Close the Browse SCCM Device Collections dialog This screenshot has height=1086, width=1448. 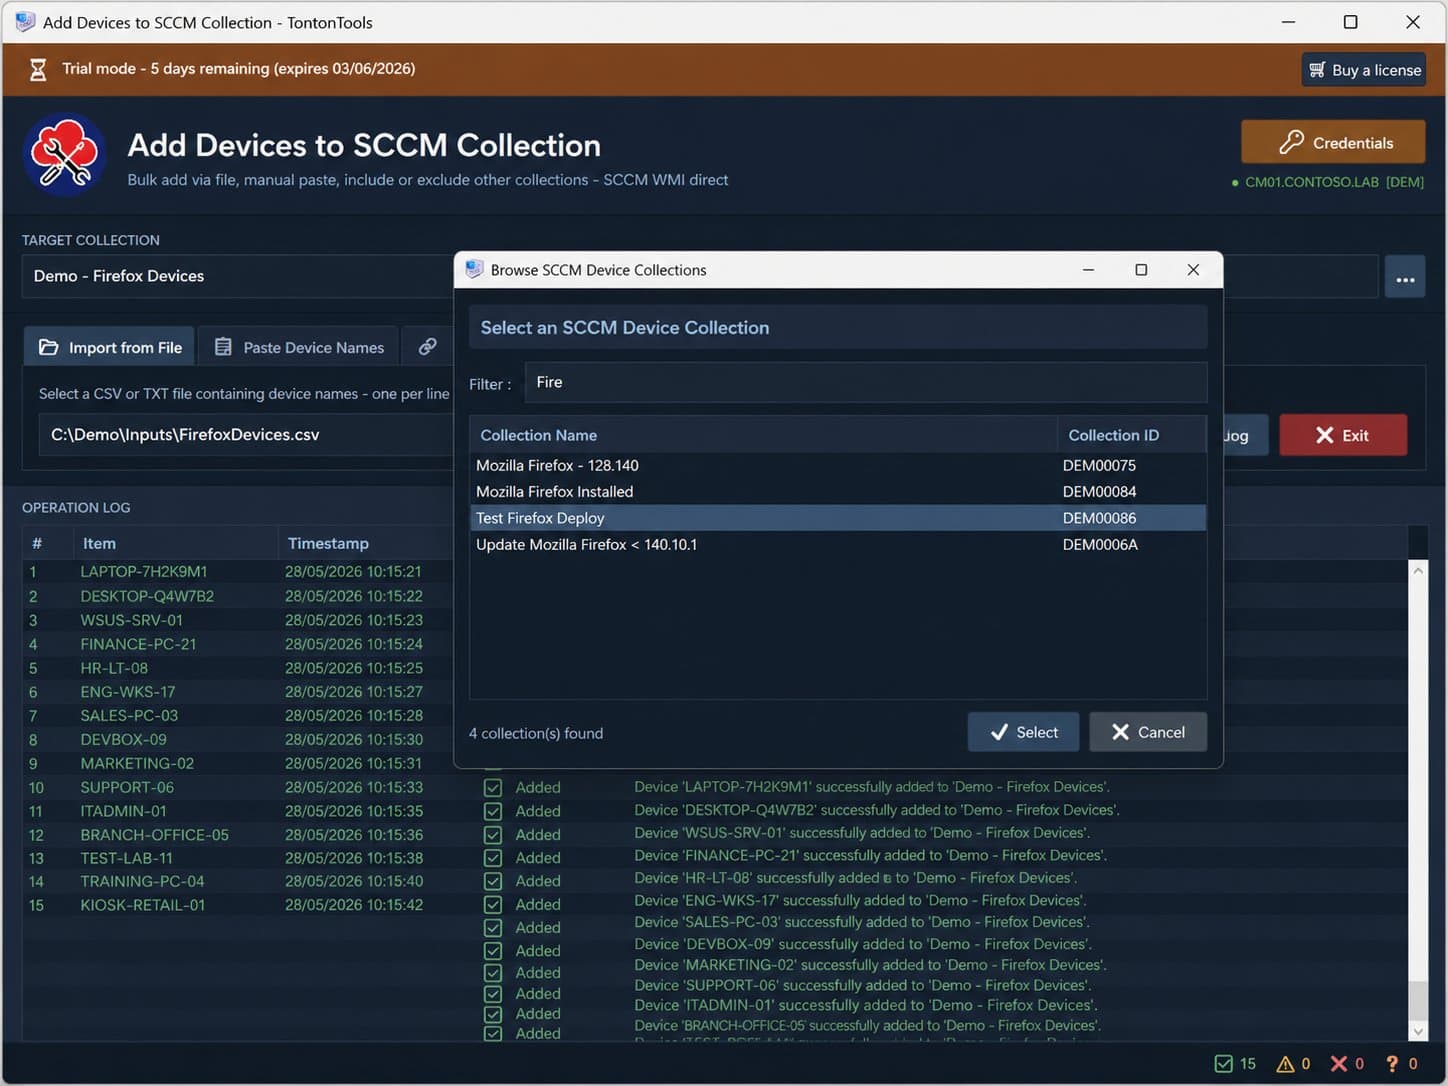click(x=1193, y=270)
